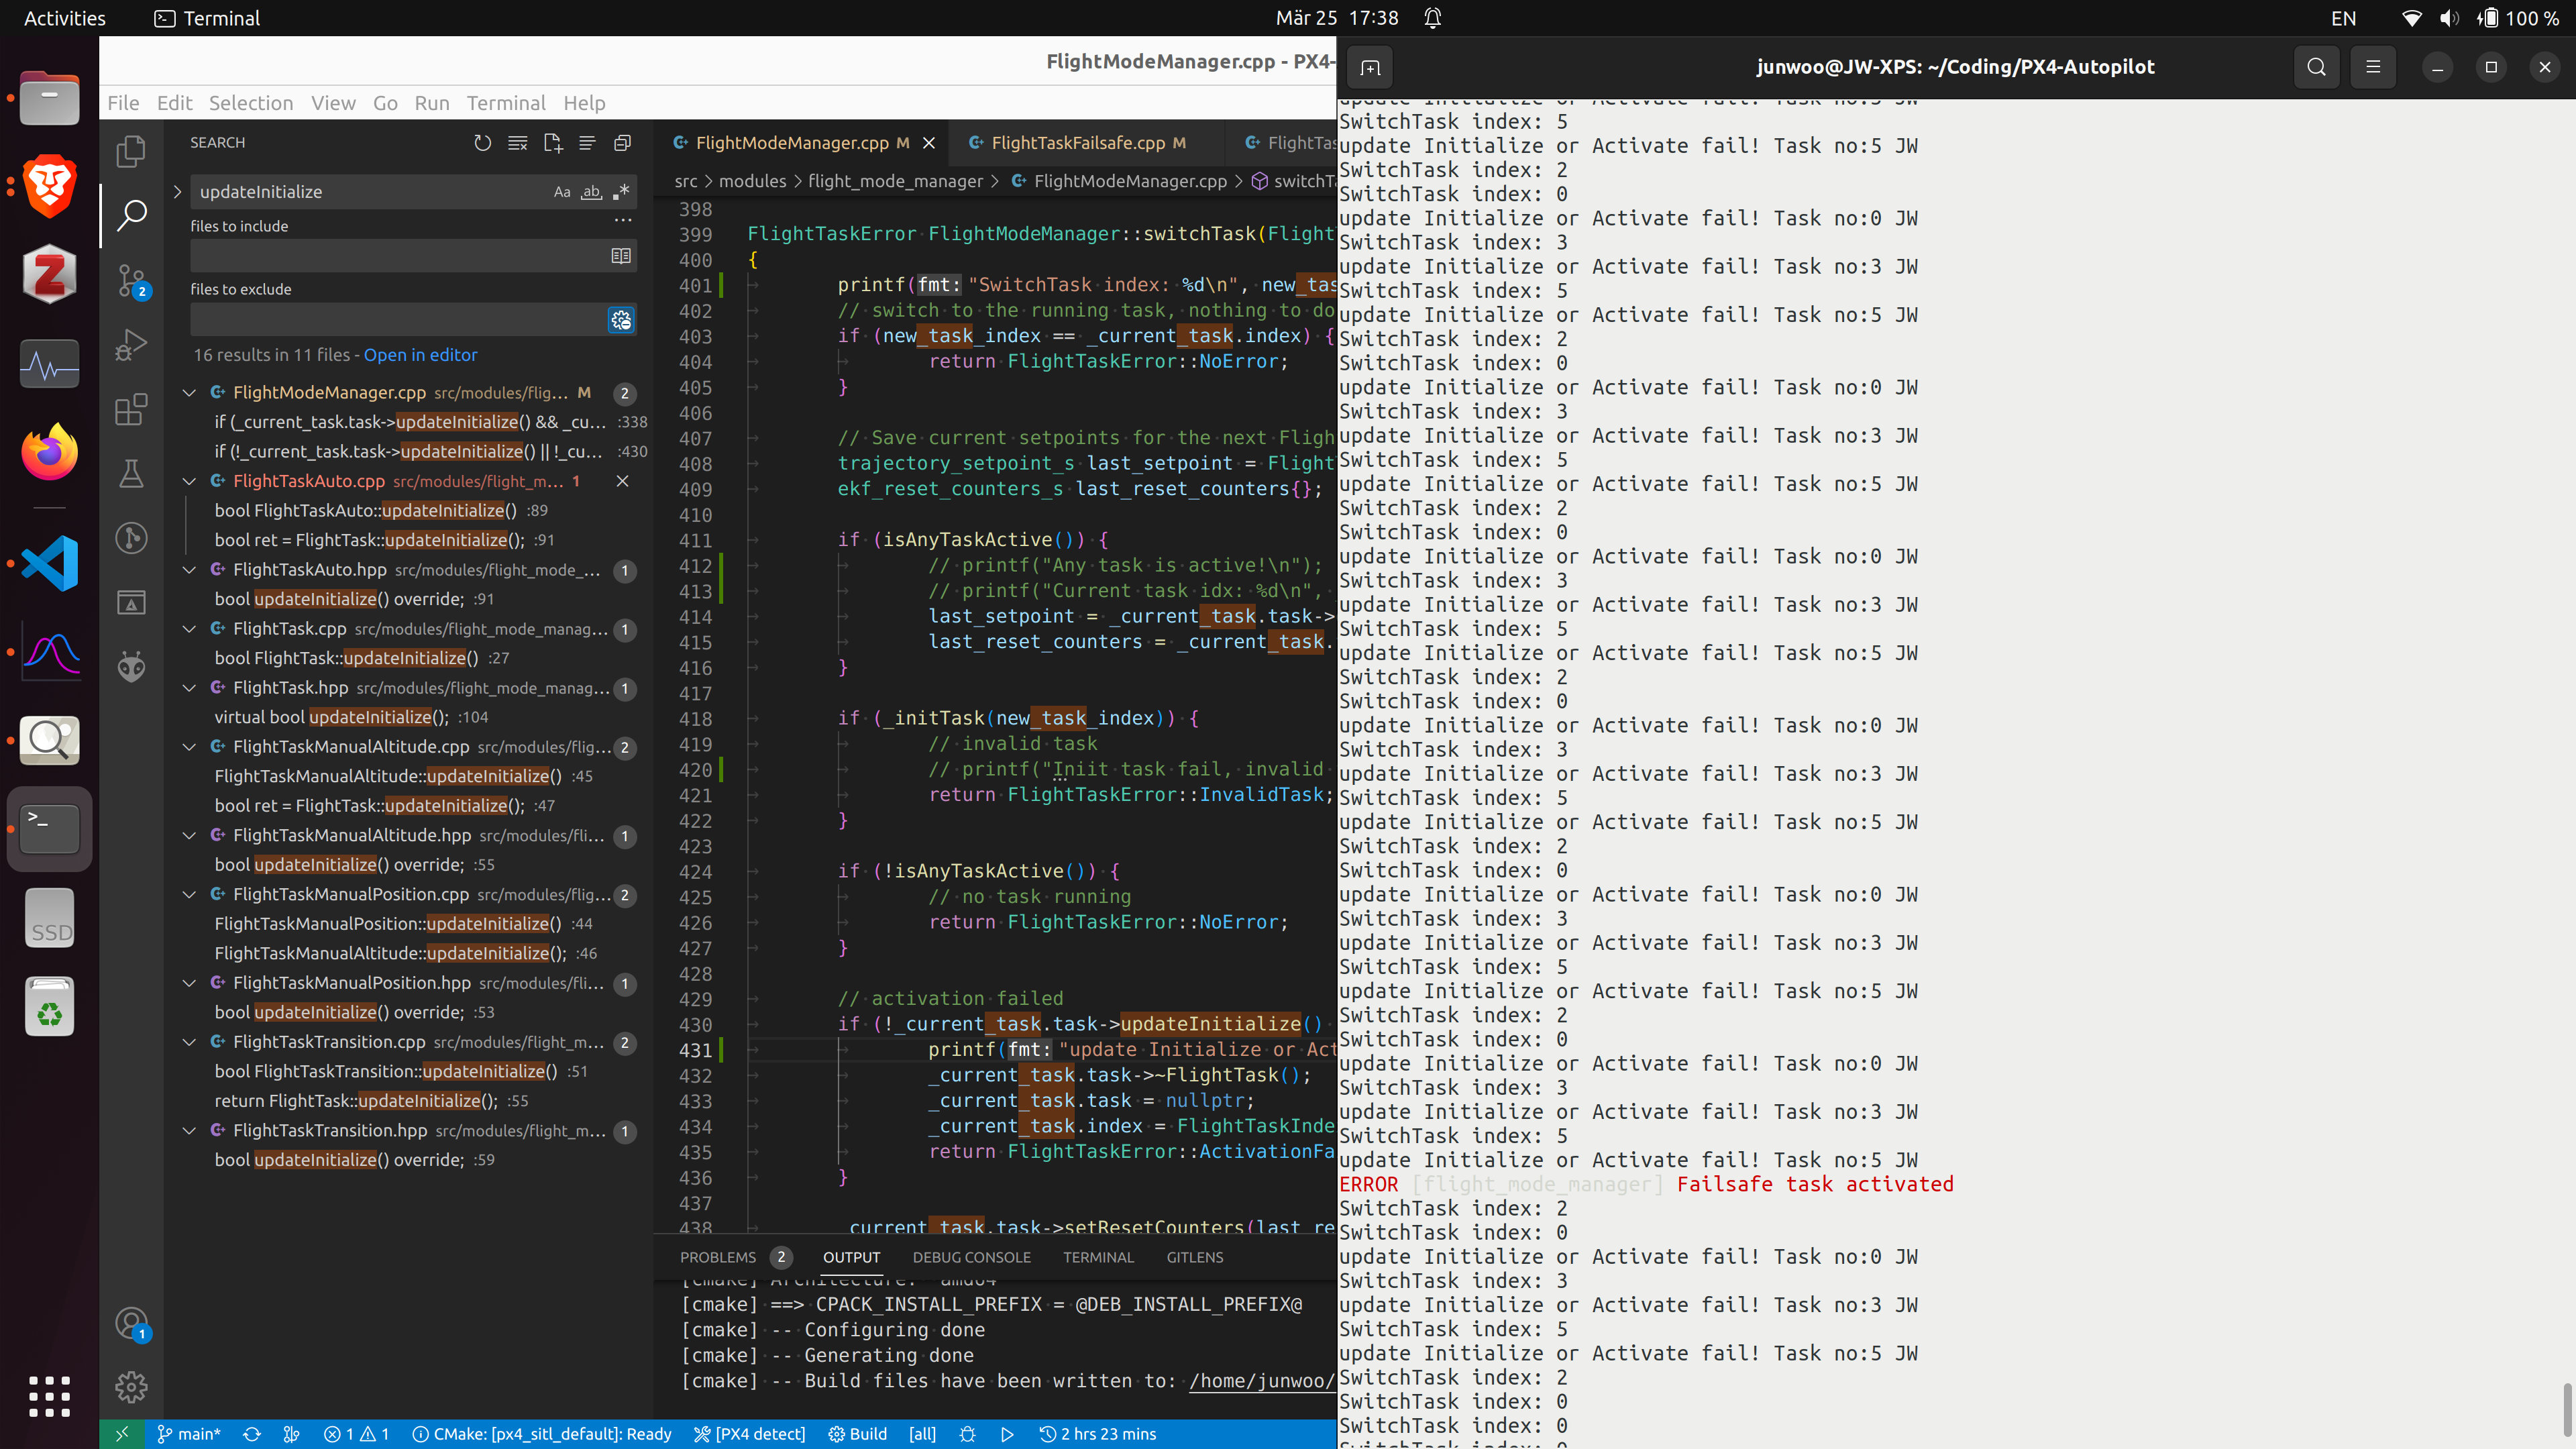Viewport: 2576px width, 1449px height.
Task: Open the Source Control view
Action: 131,281
